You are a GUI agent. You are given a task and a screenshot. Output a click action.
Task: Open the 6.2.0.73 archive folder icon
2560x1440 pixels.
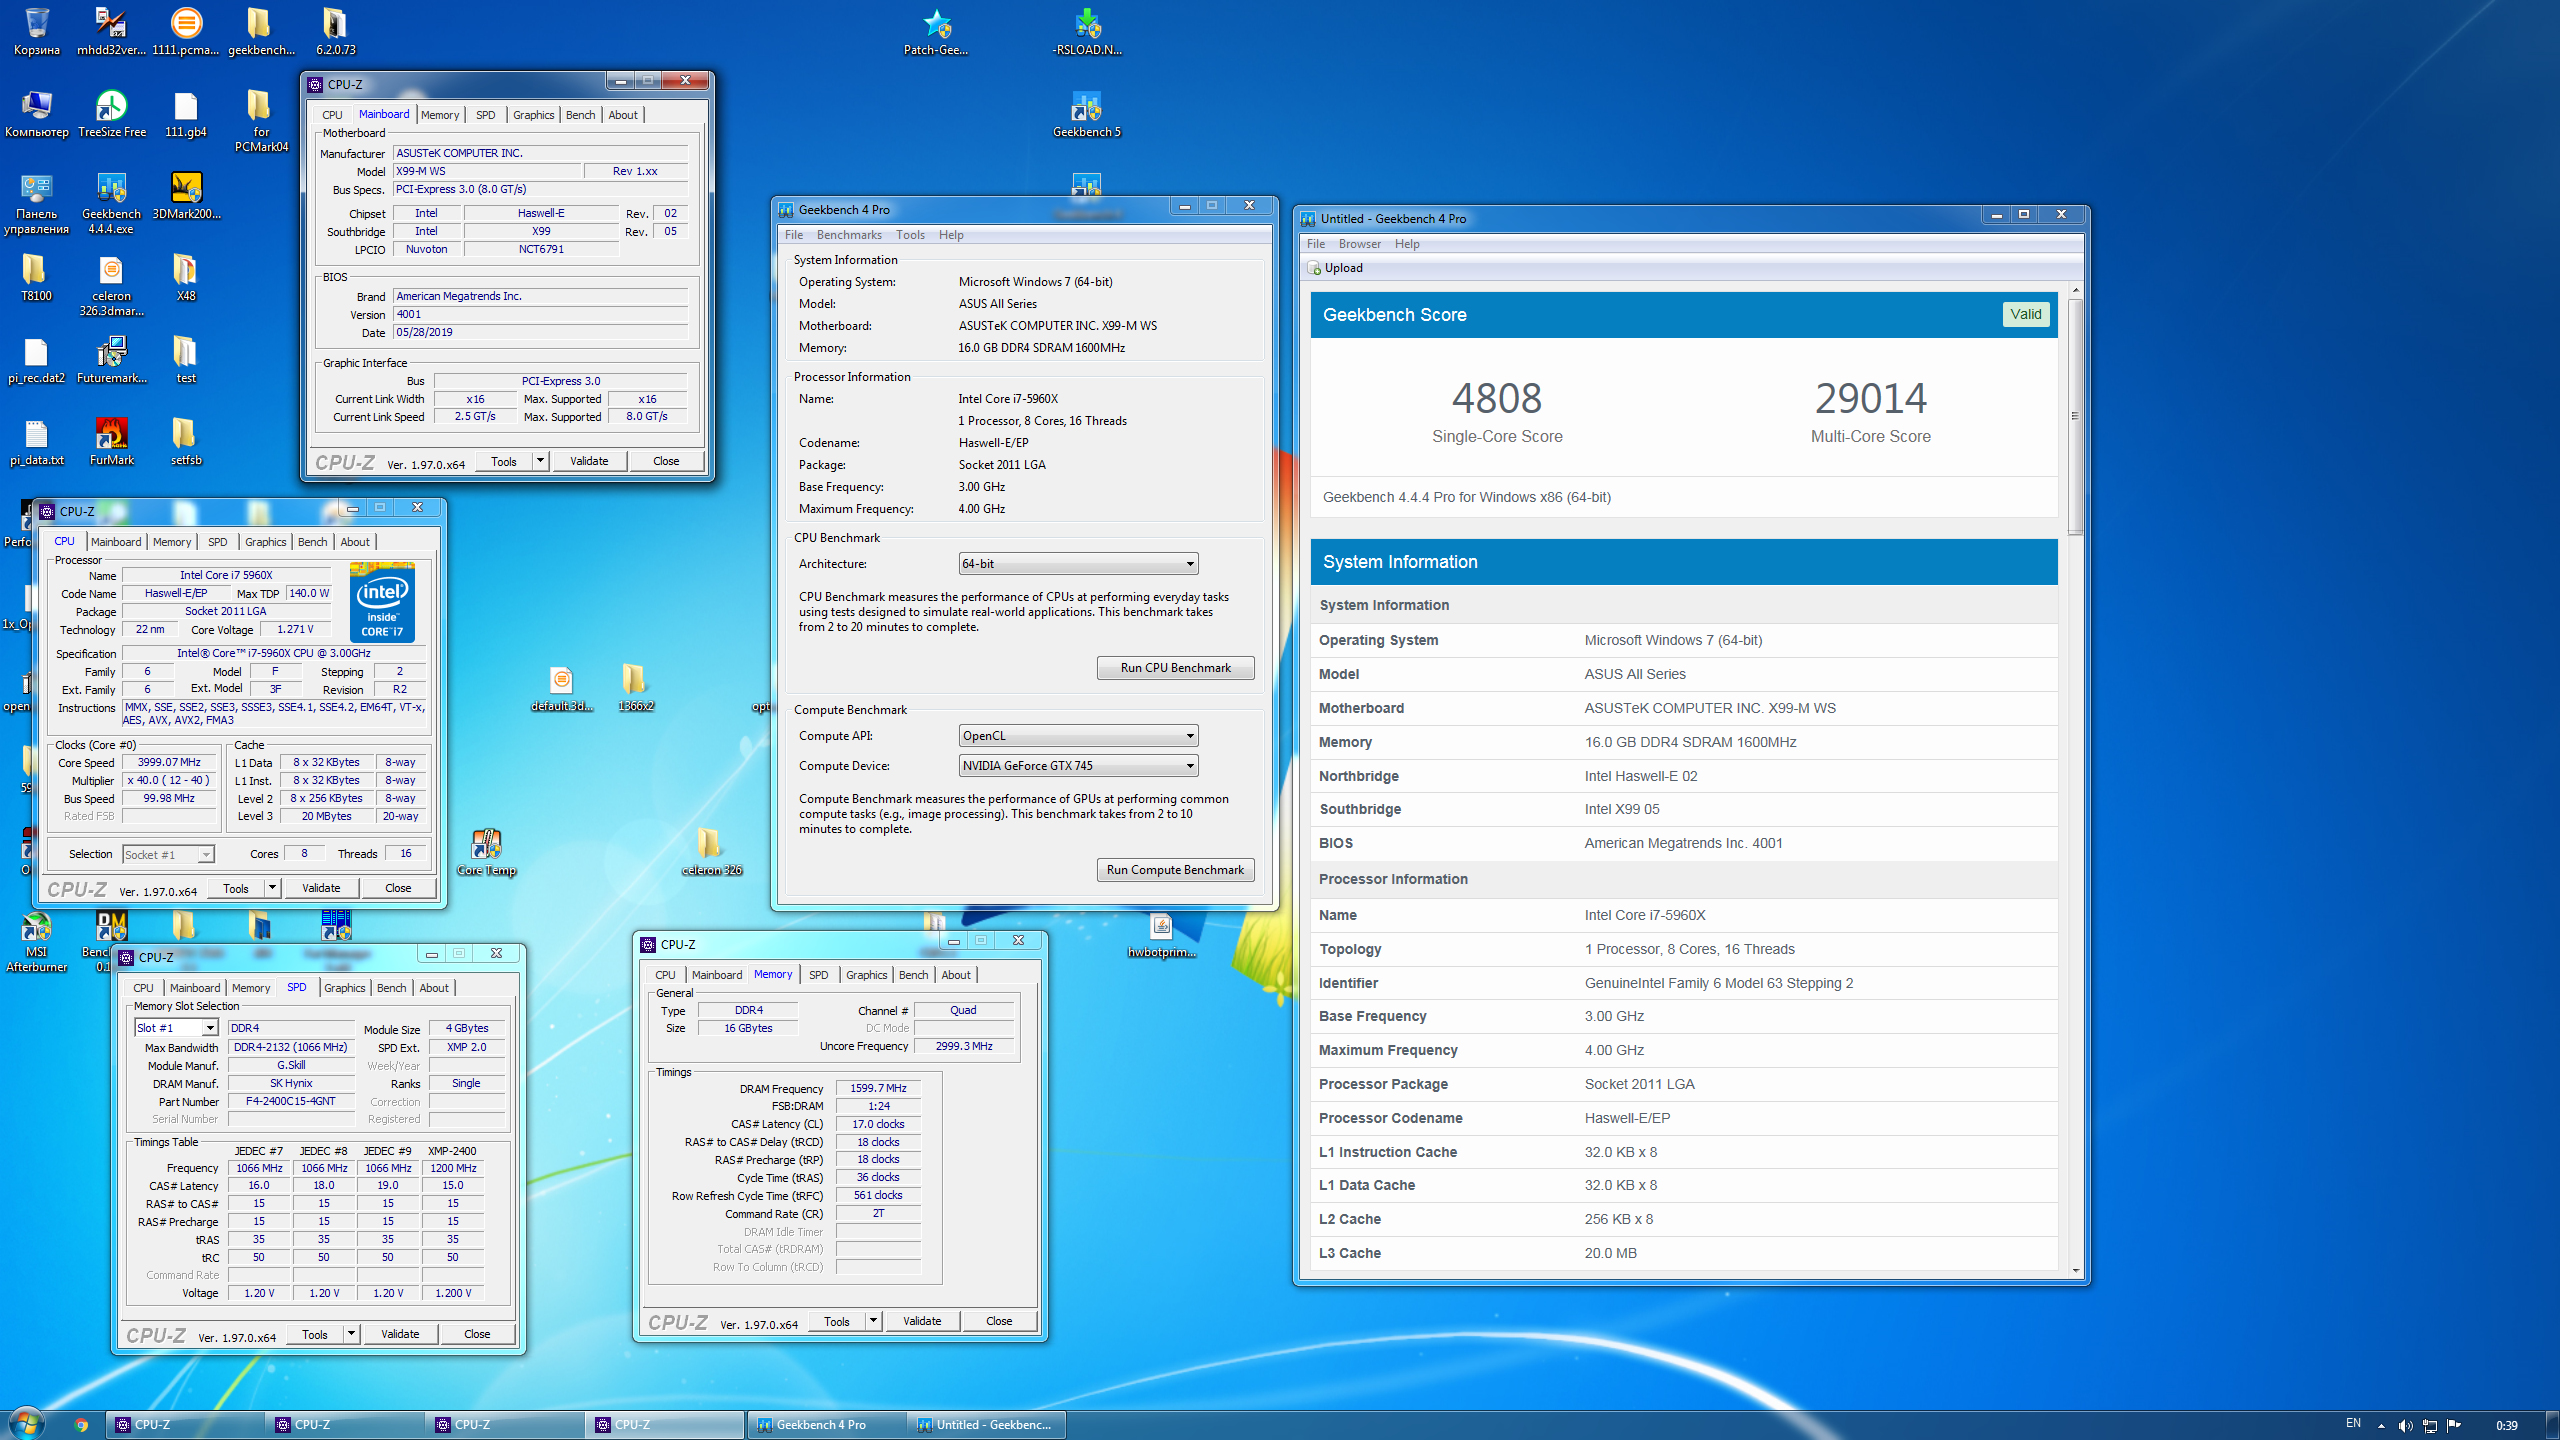click(336, 31)
